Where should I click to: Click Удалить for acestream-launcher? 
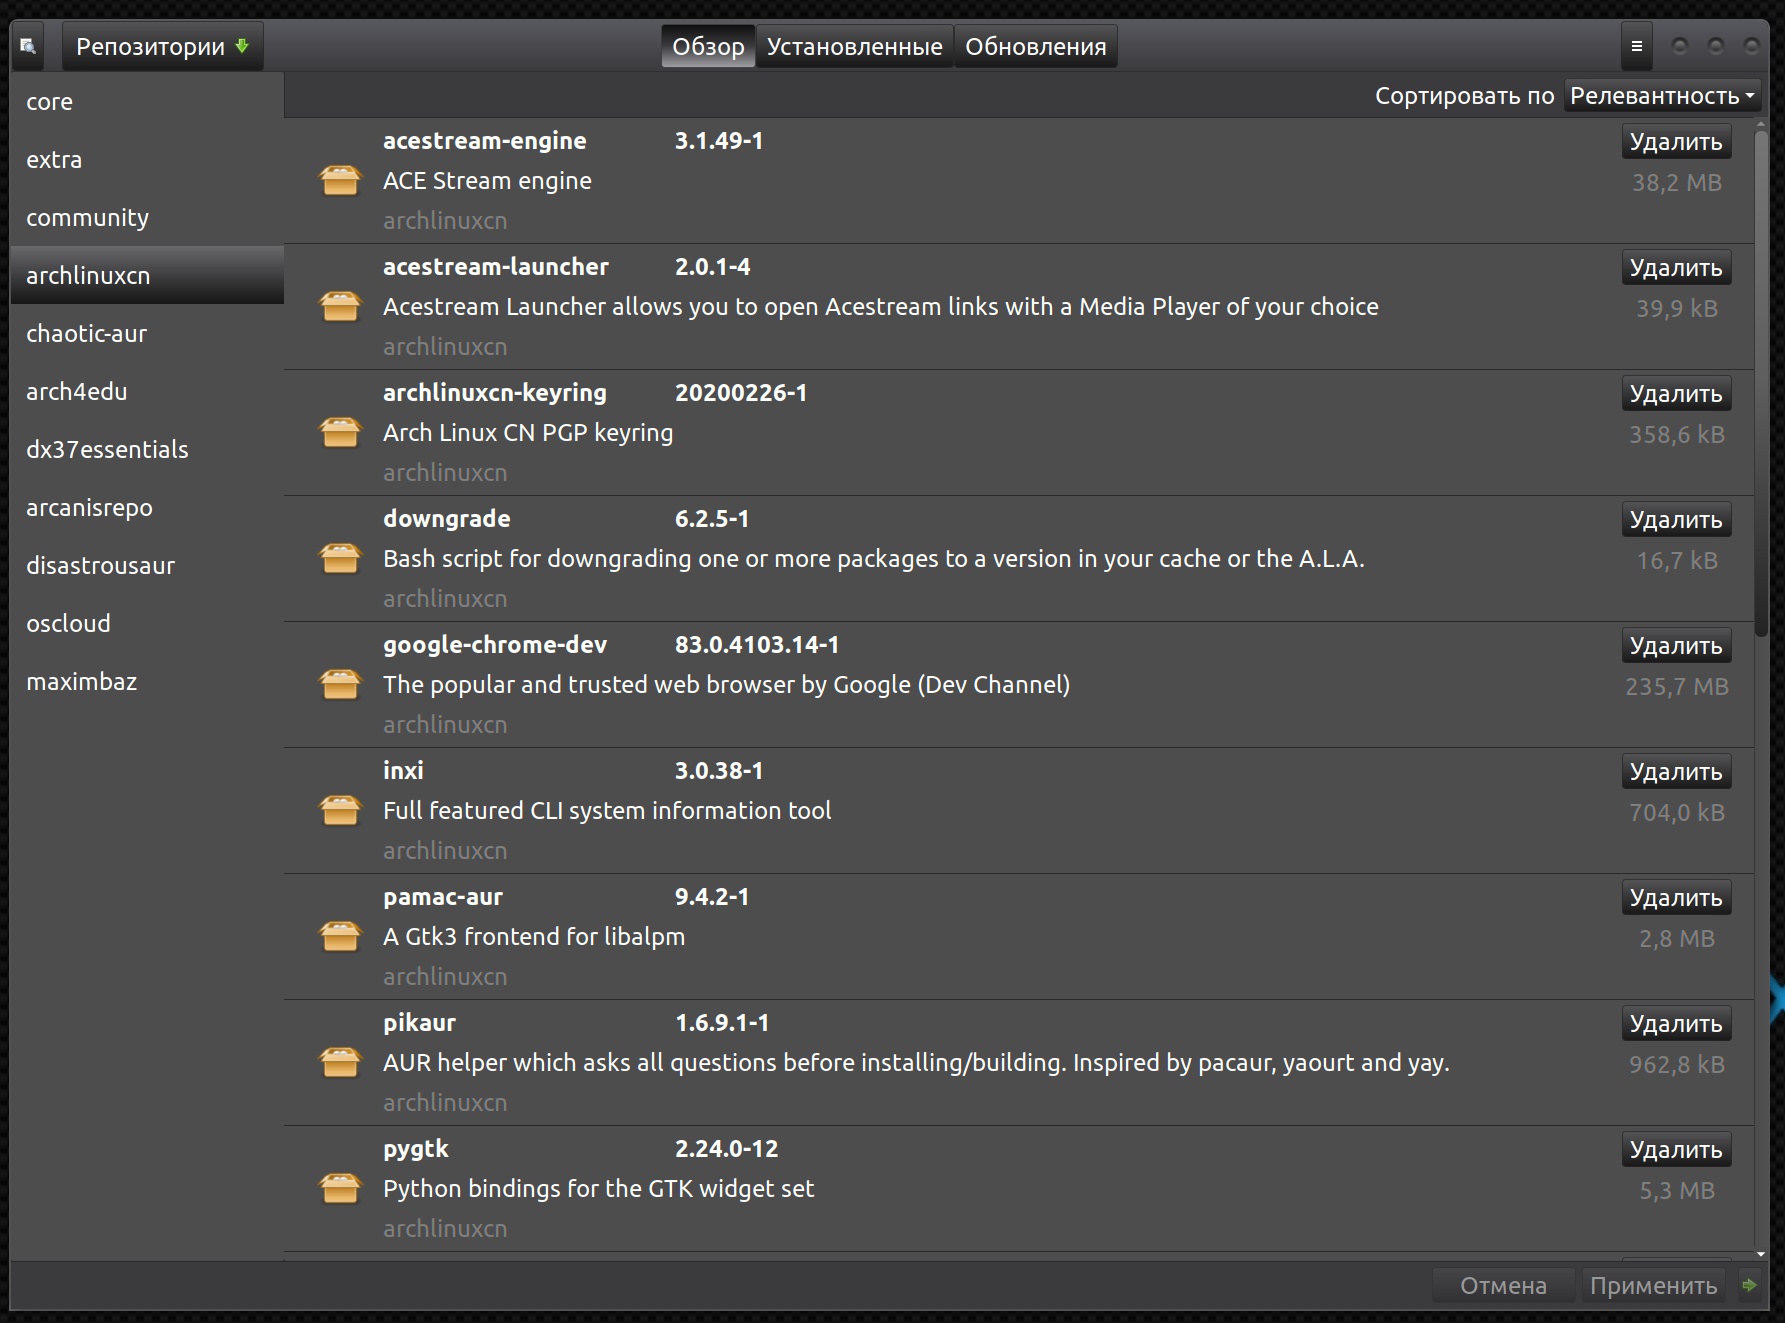1676,268
